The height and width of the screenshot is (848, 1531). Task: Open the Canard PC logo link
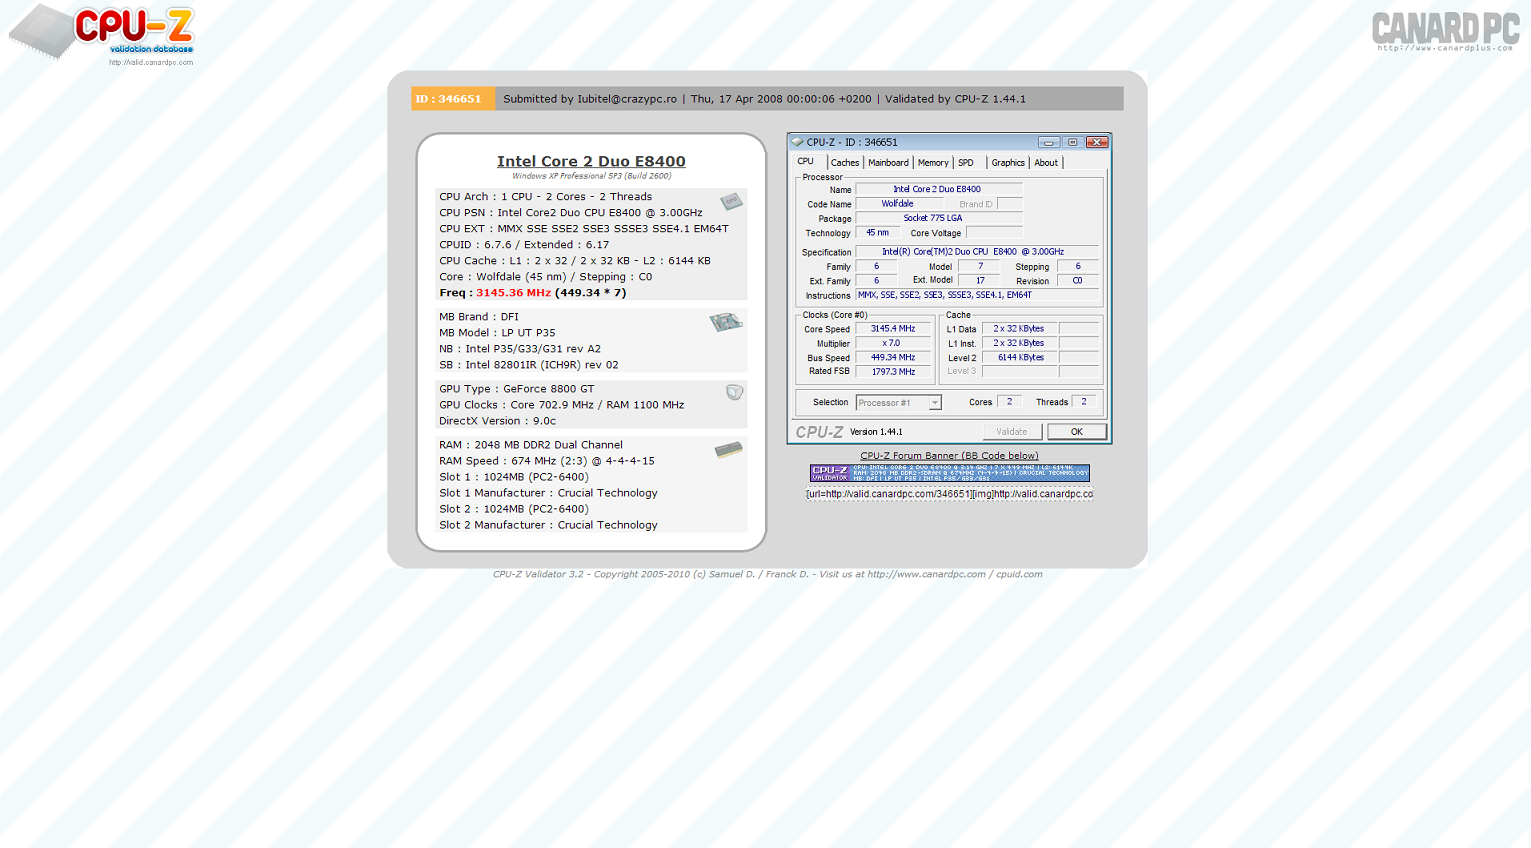tap(1445, 31)
